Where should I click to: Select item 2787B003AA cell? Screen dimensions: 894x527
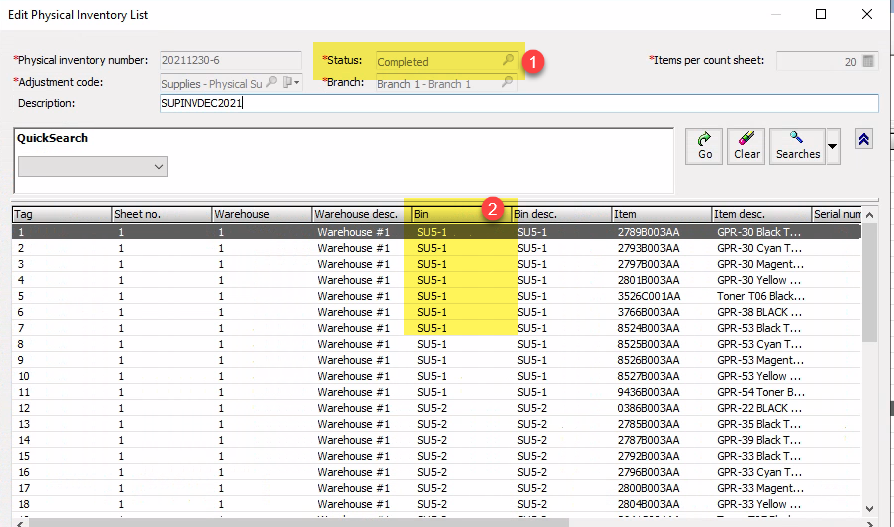click(648, 440)
